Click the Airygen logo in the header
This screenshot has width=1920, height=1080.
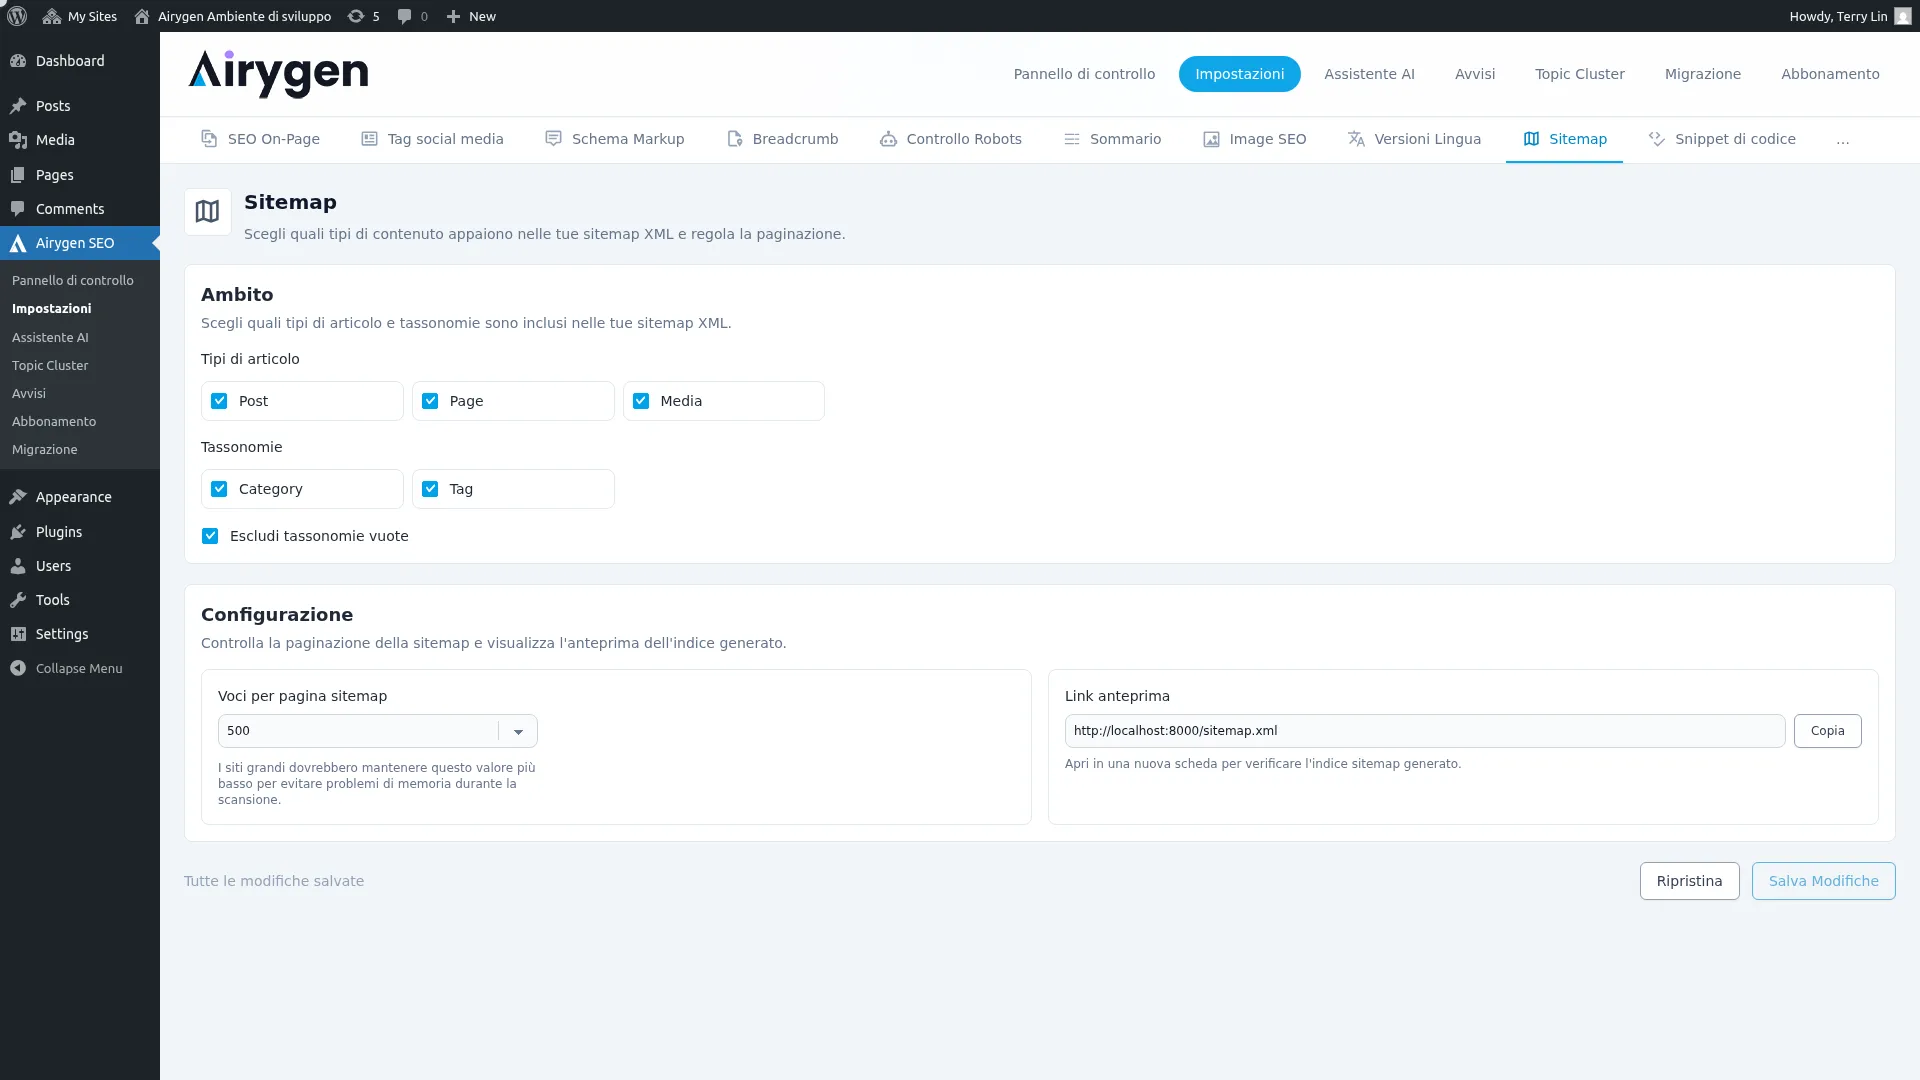[x=278, y=74]
